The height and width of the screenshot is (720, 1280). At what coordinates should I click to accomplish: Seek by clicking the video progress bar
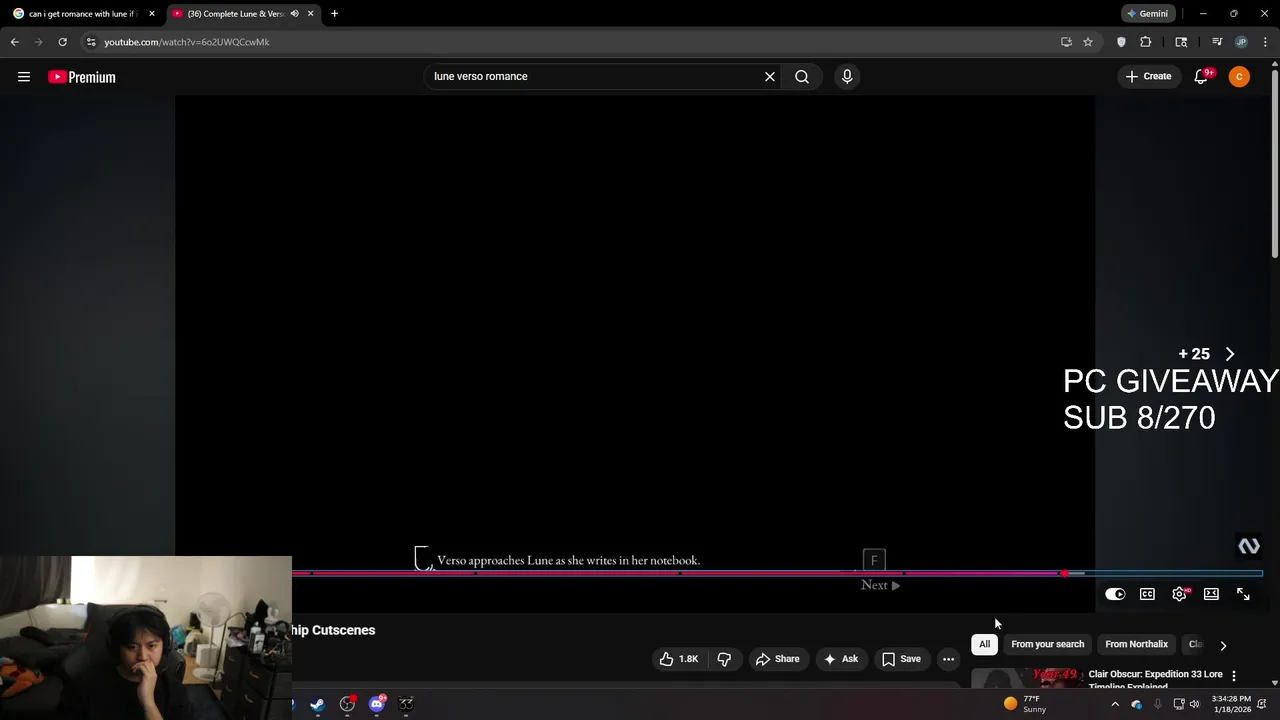coord(777,573)
